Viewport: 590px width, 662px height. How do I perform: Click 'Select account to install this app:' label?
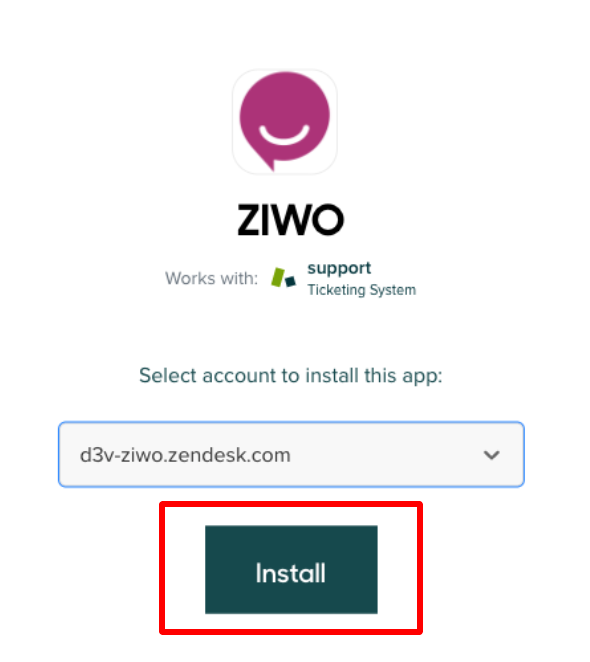tap(291, 376)
